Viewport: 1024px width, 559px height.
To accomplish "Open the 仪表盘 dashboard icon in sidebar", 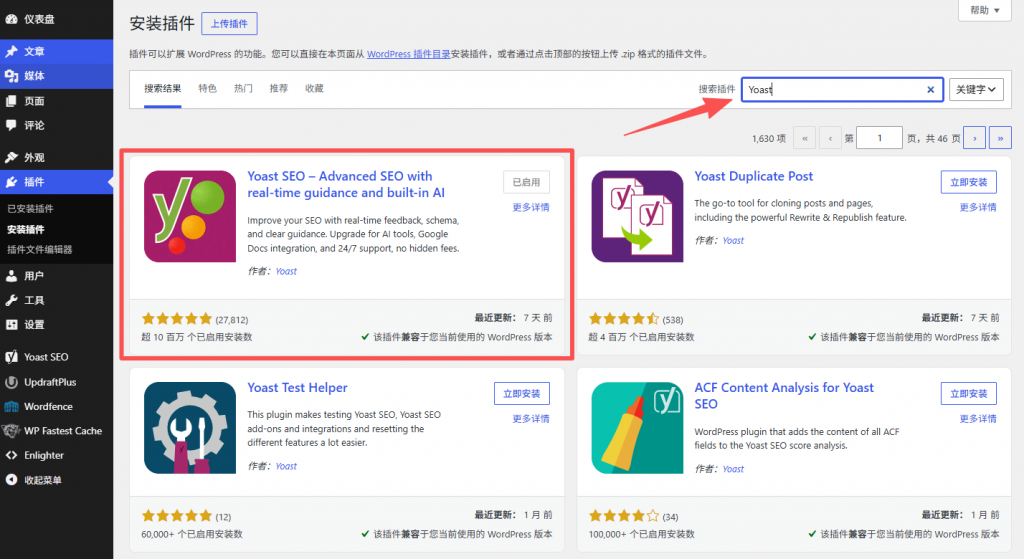I will pyautogui.click(x=11, y=19).
